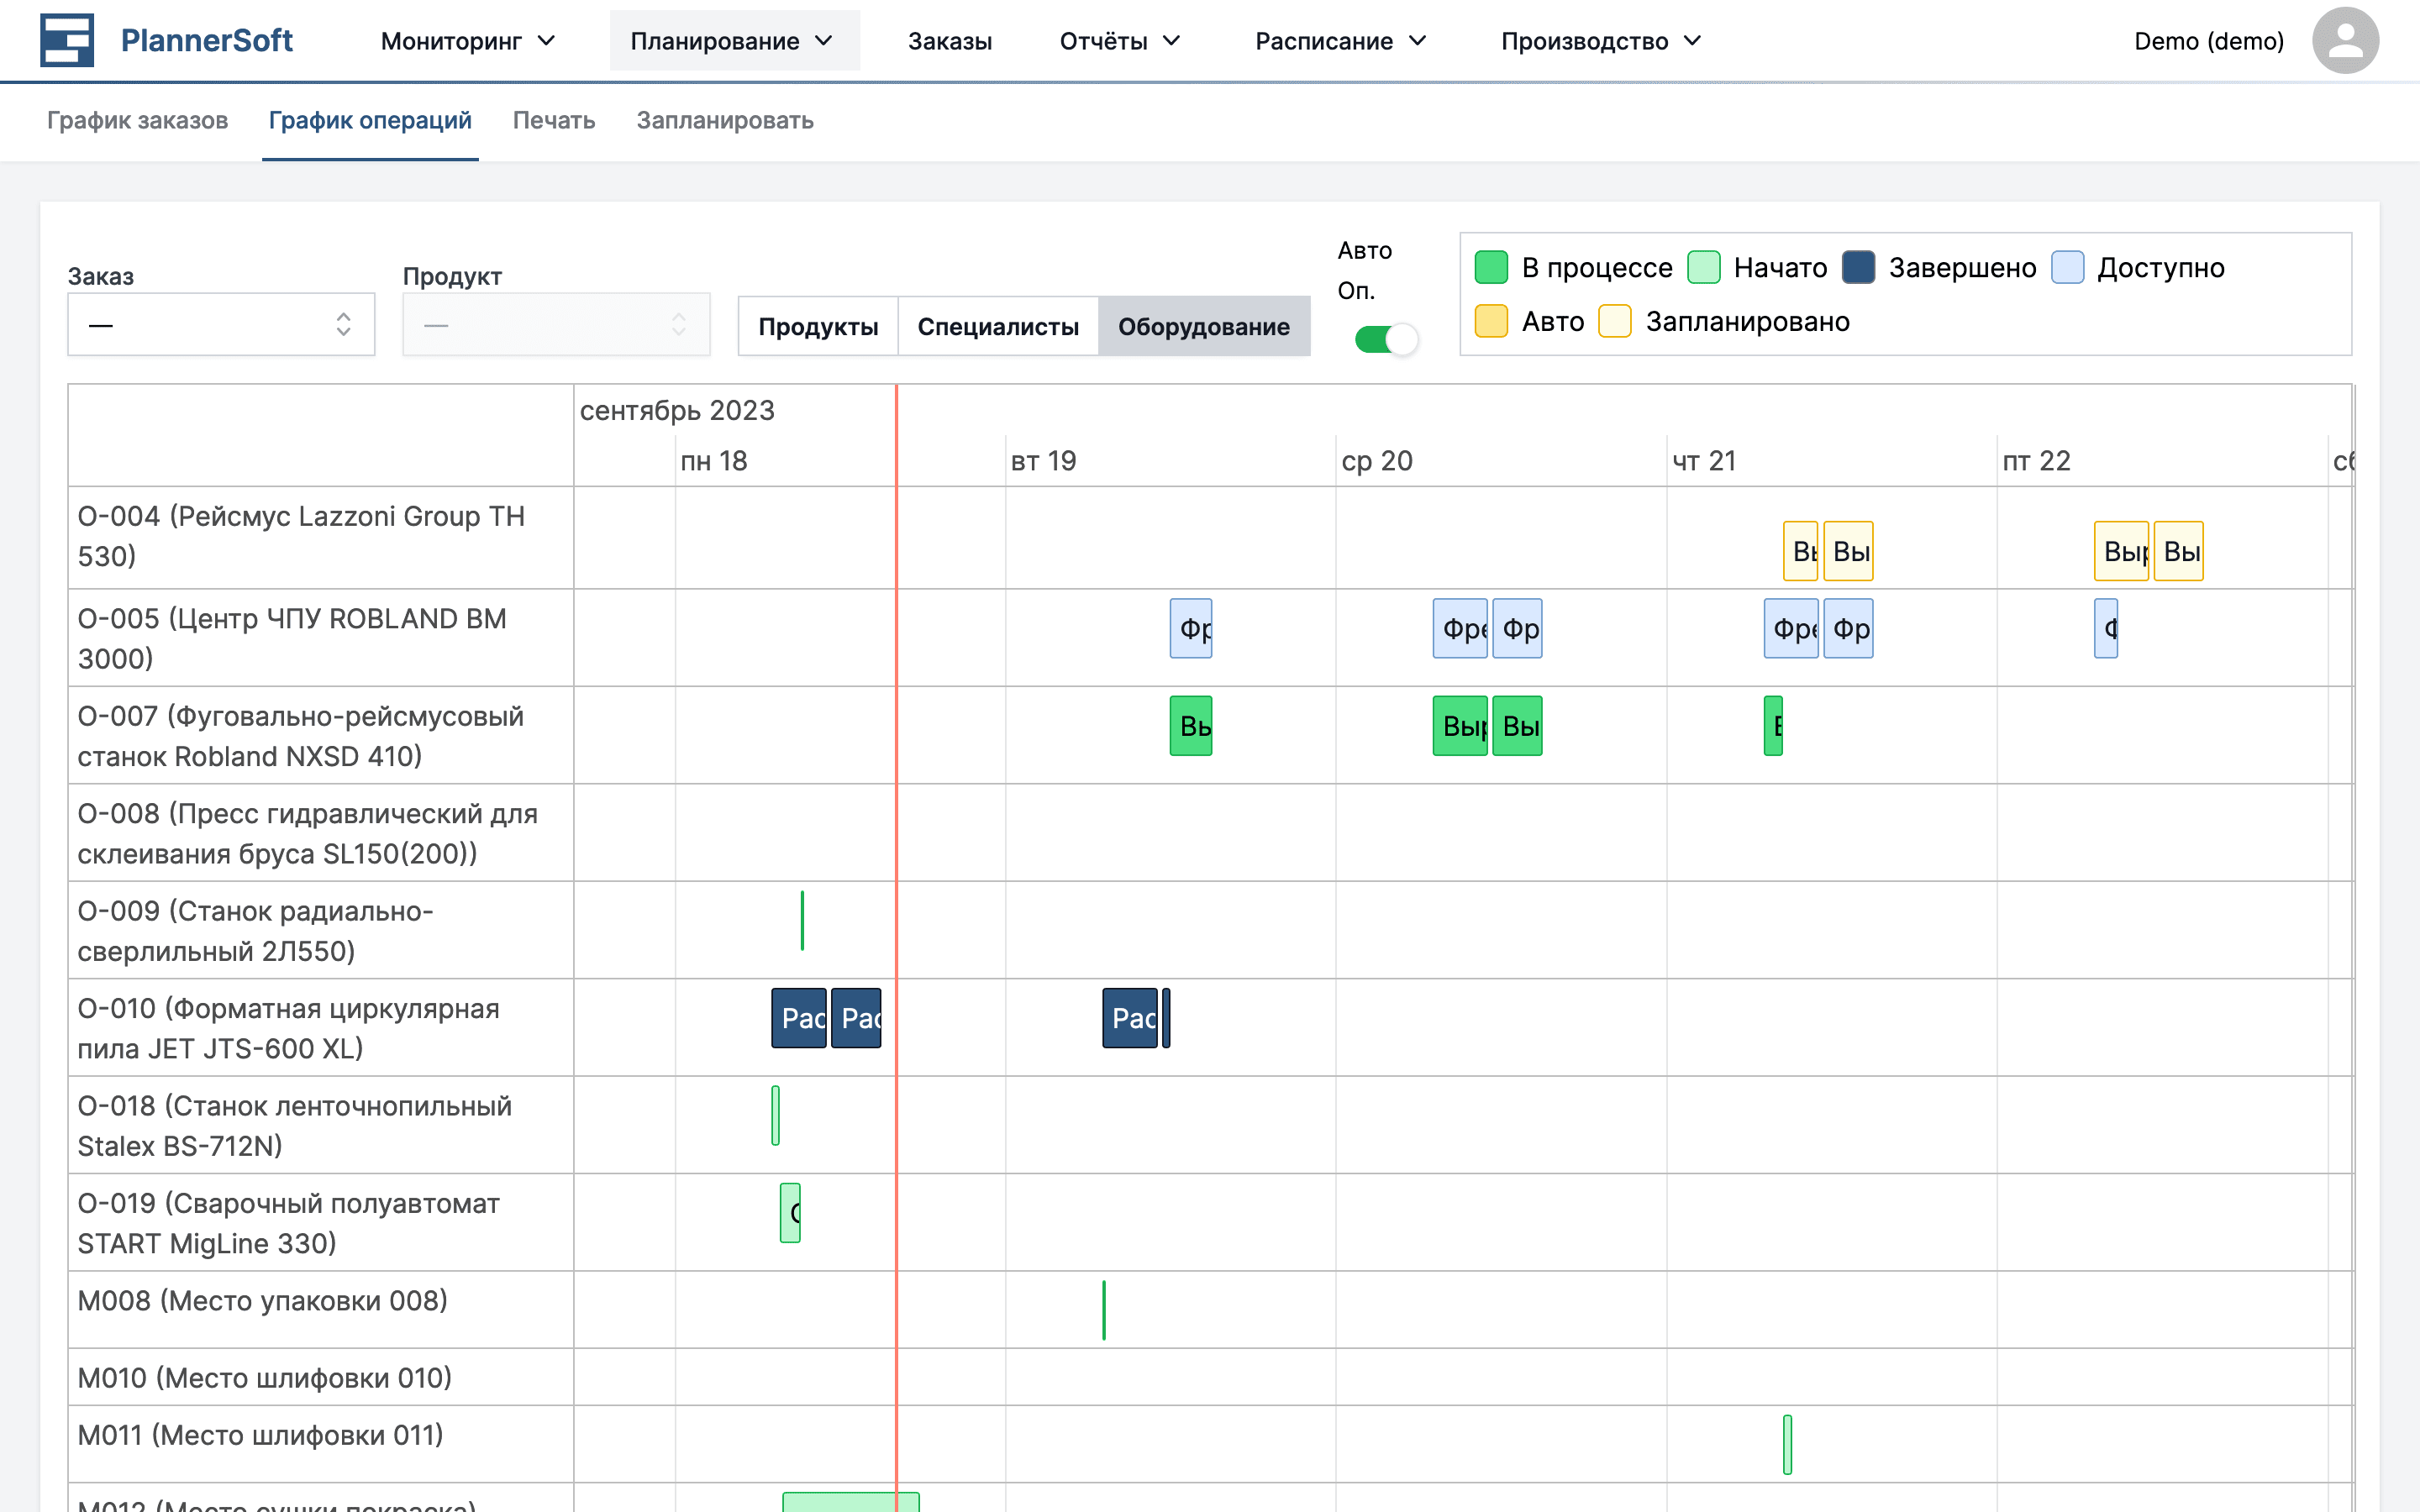Expand the "Отчёты" menu
This screenshot has width=2420, height=1512.
pyautogui.click(x=1119, y=40)
